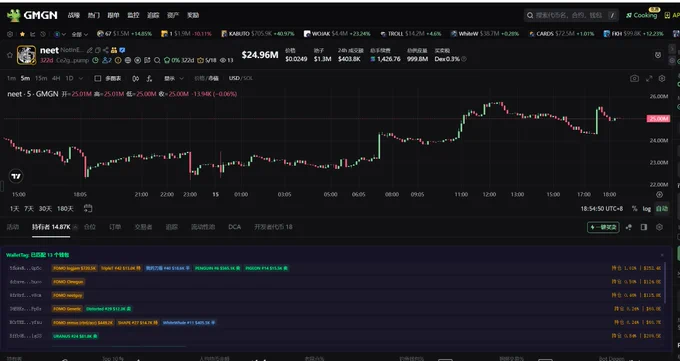Open the 资产 menu
The width and height of the screenshot is (680, 361).
coord(173,15)
